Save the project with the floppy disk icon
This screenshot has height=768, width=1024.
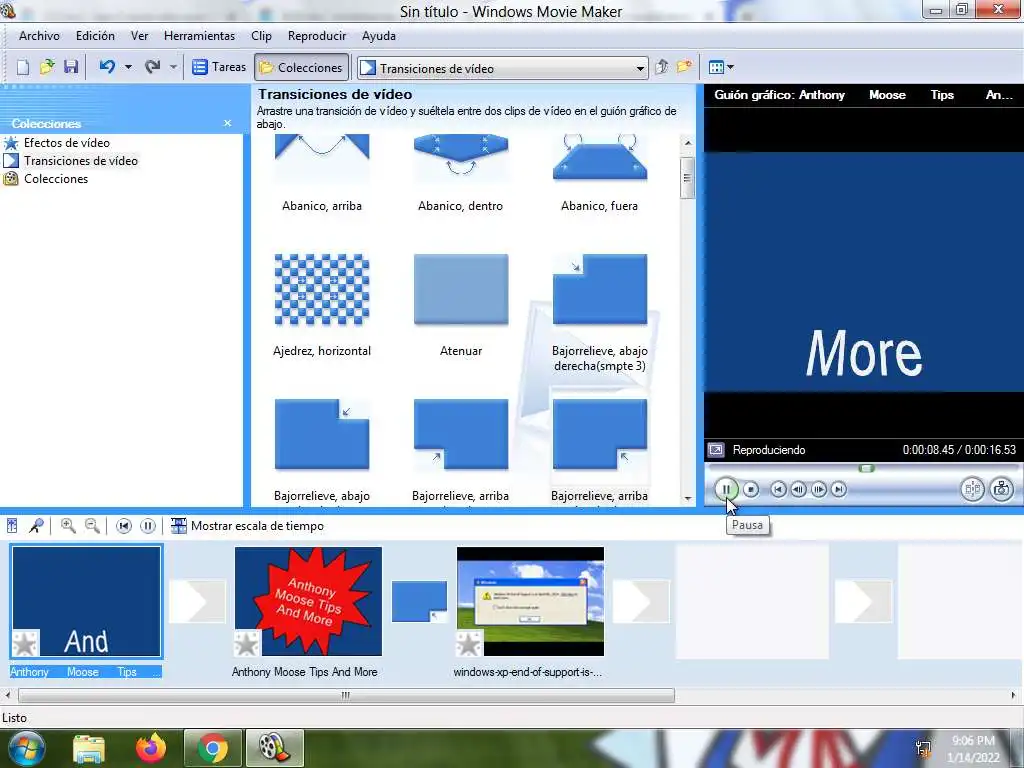pyautogui.click(x=71, y=67)
